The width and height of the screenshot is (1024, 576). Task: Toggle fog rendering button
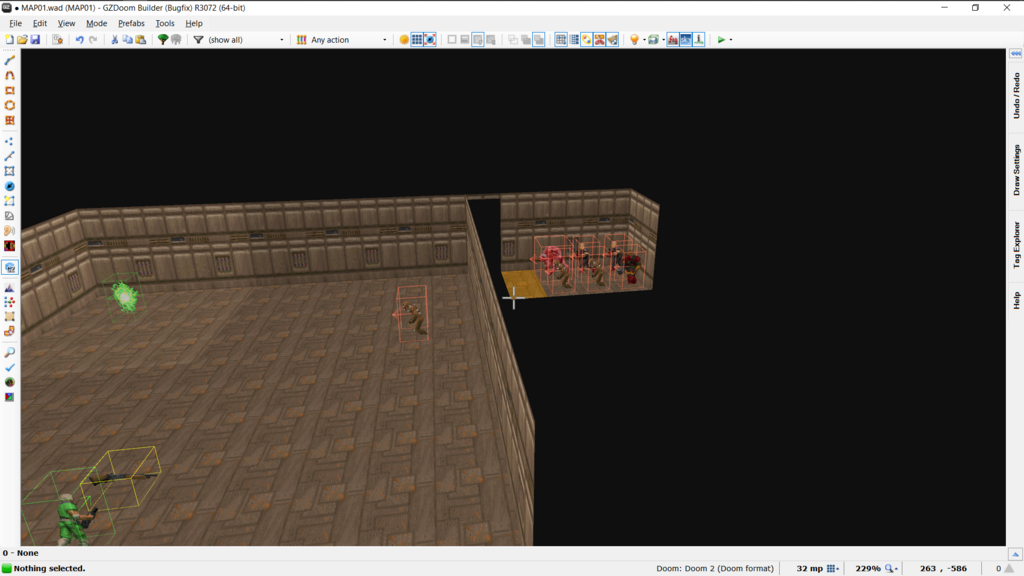click(x=673, y=40)
